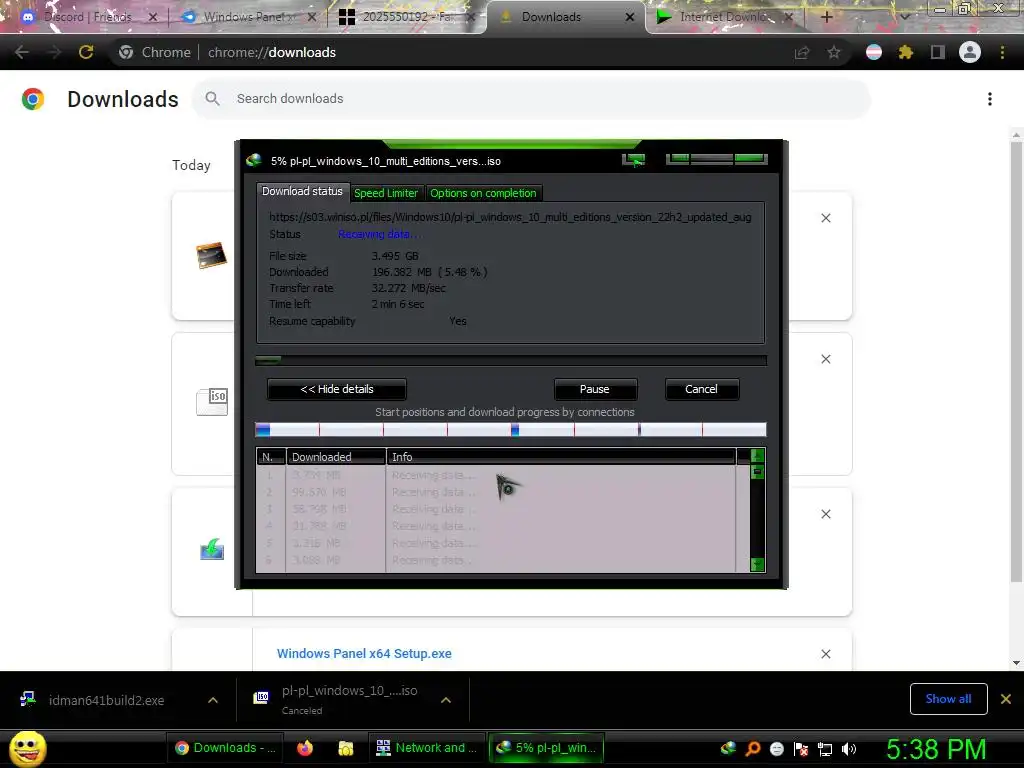1024x768 pixels.
Task: Click the overall download progress bar
Action: (x=511, y=360)
